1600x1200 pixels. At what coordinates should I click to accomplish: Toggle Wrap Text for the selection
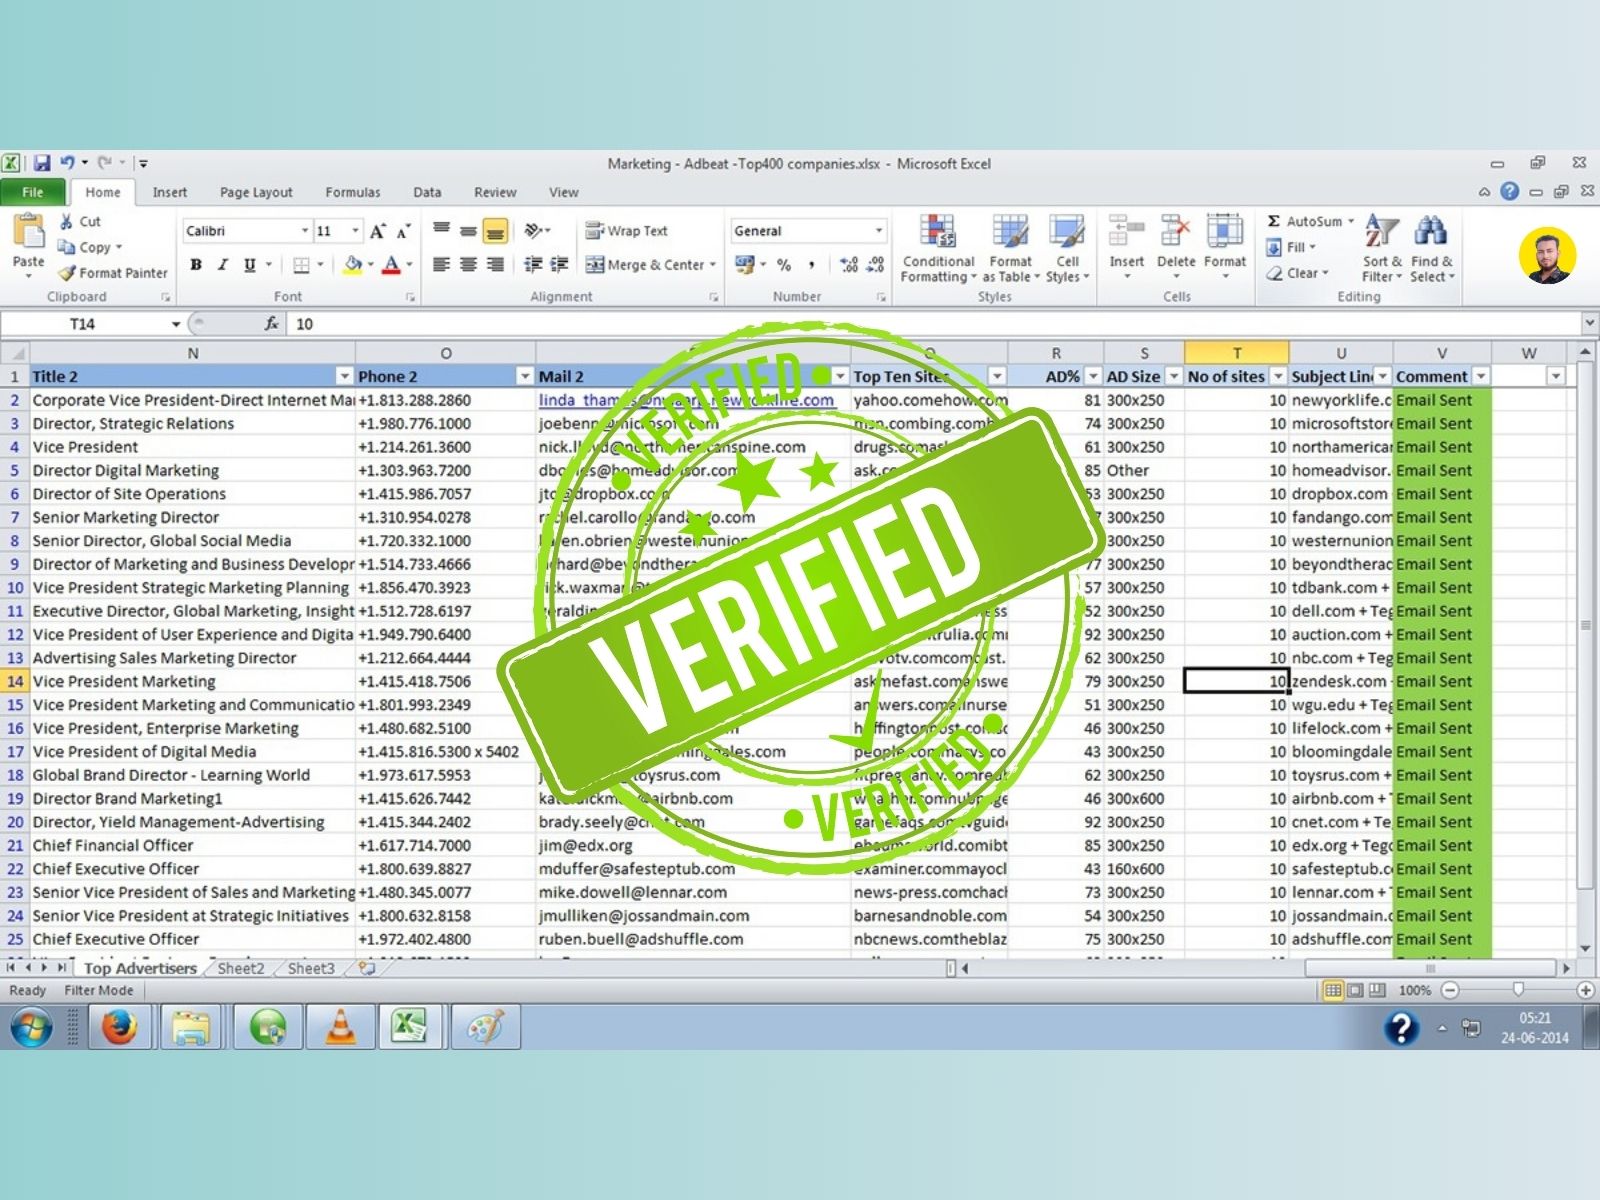click(629, 231)
